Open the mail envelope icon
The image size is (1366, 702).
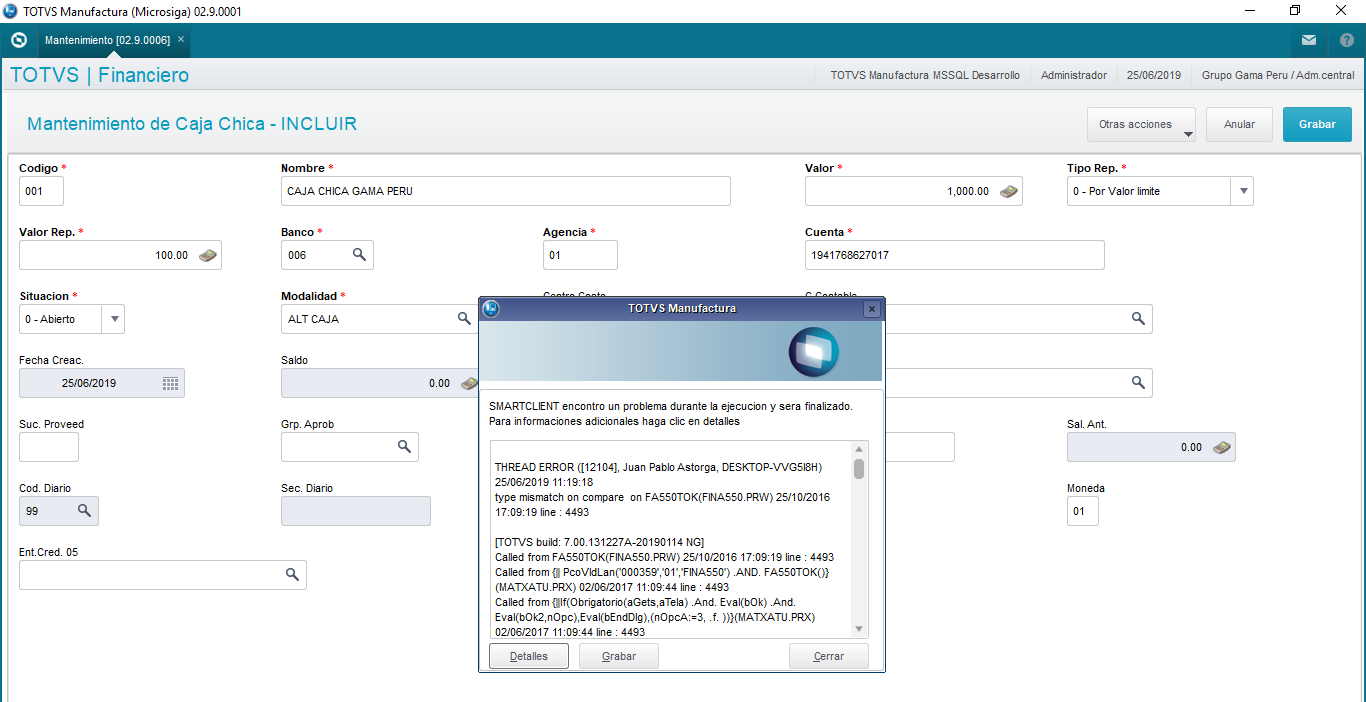tap(1309, 41)
